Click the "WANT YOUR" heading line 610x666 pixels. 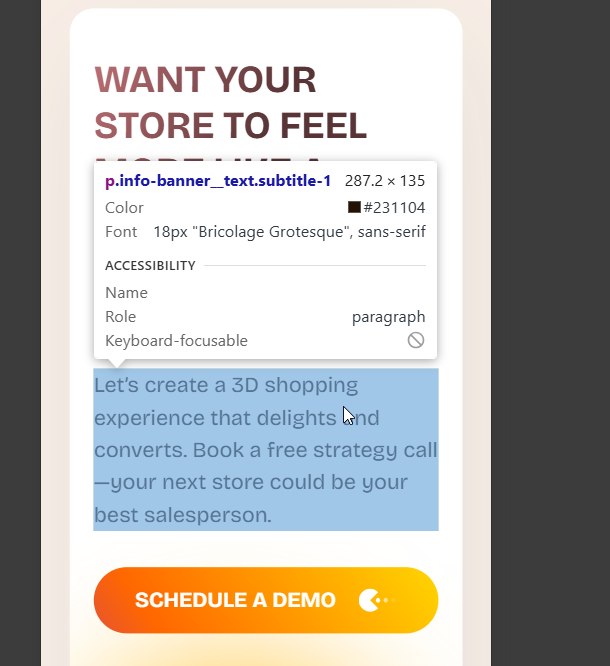coord(205,80)
